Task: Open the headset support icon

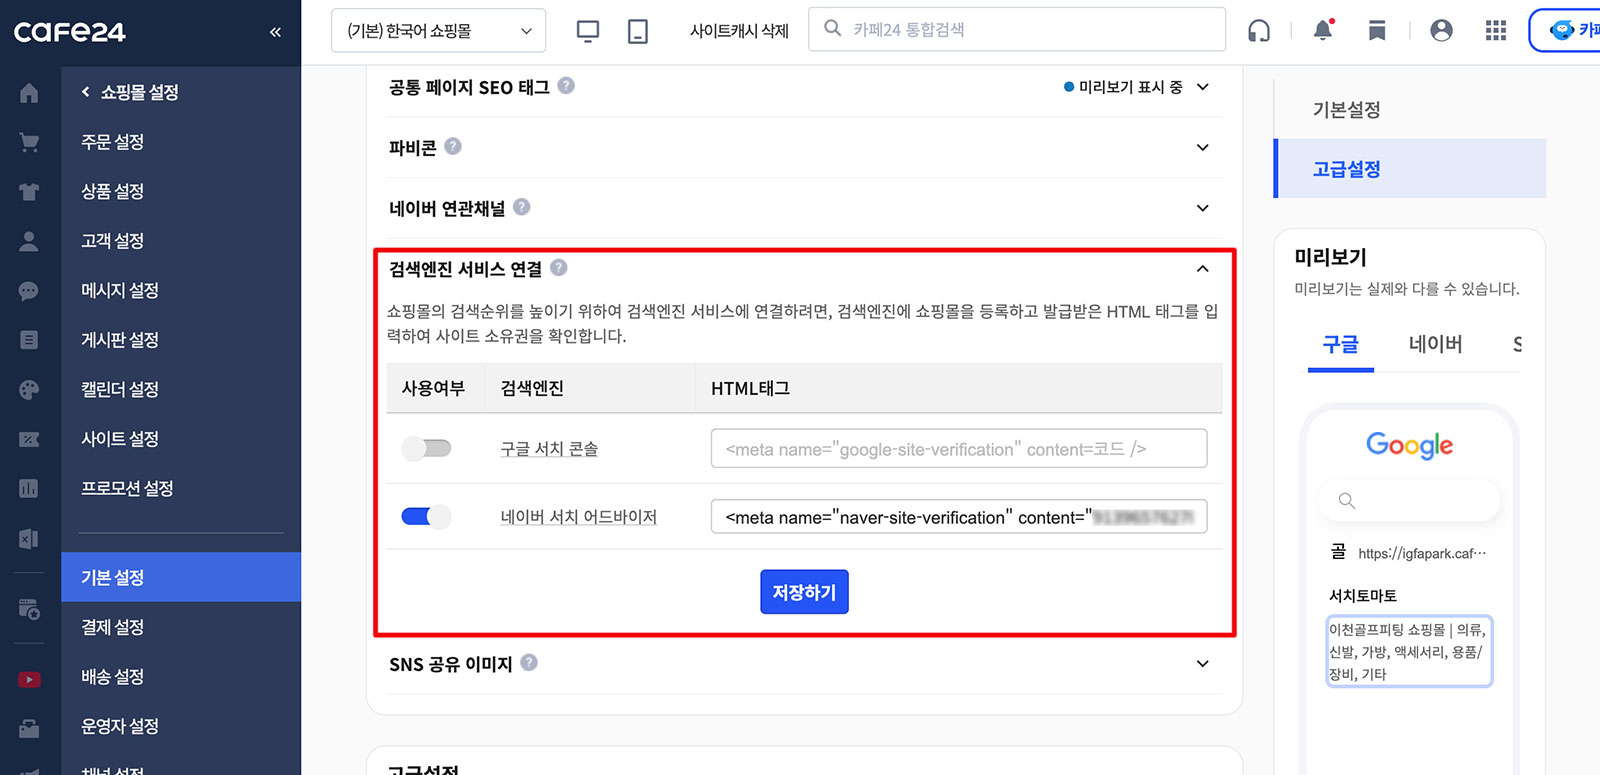Action: pos(1259,31)
